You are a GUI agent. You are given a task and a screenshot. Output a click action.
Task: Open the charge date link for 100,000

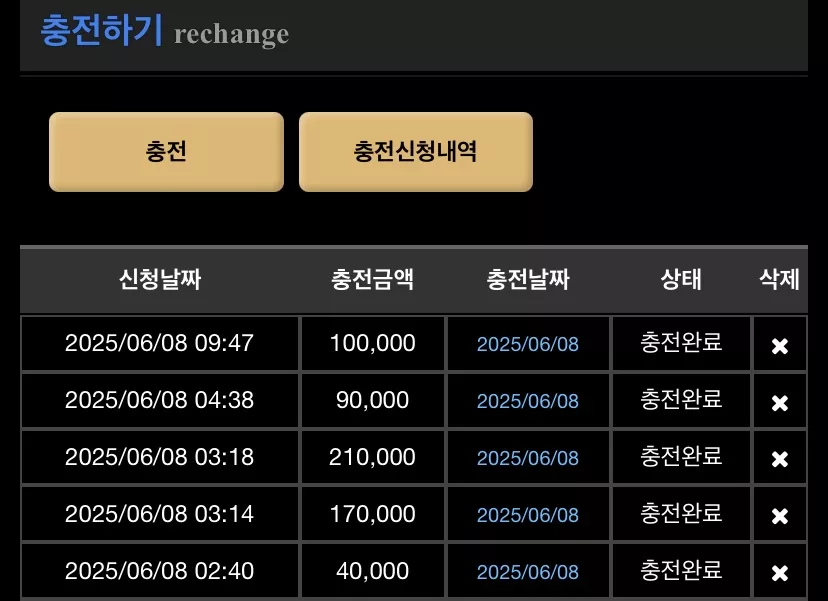click(528, 344)
